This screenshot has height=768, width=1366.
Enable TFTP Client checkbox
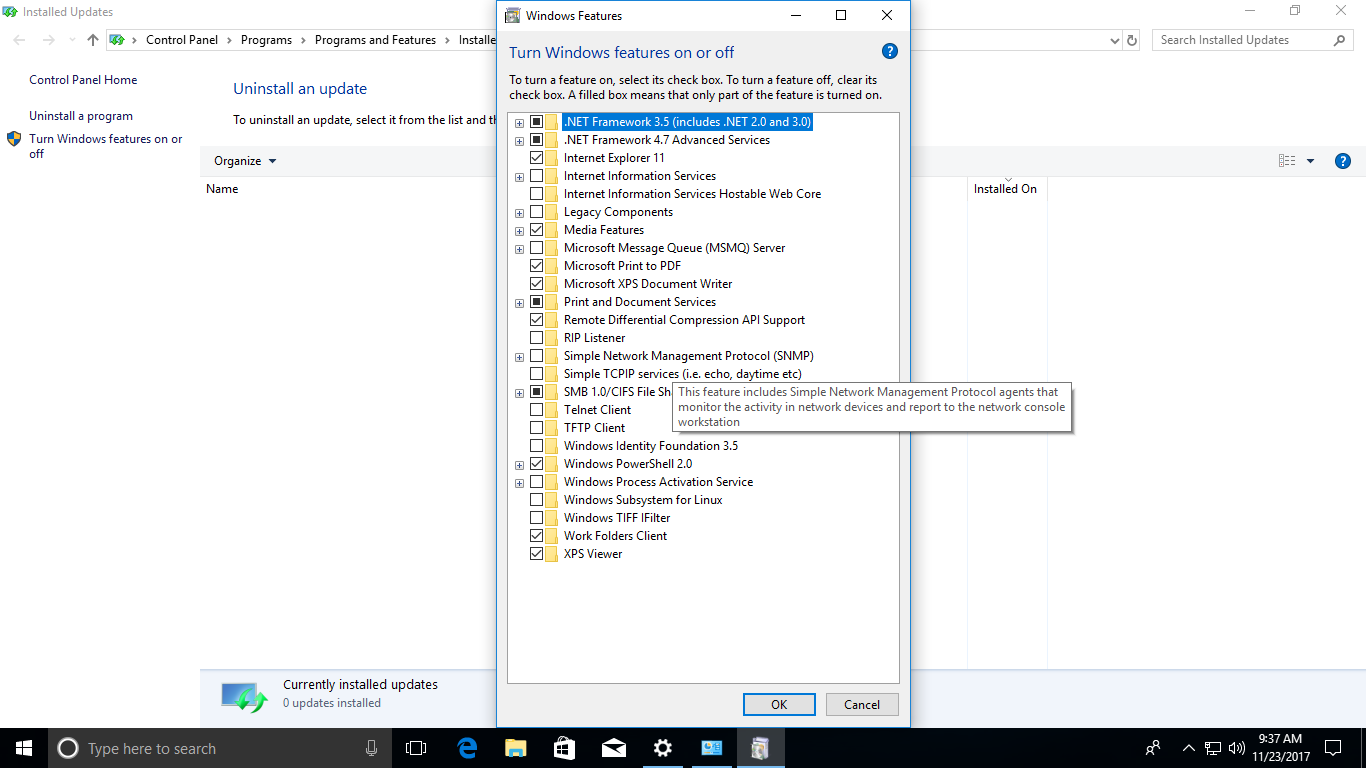click(x=537, y=428)
